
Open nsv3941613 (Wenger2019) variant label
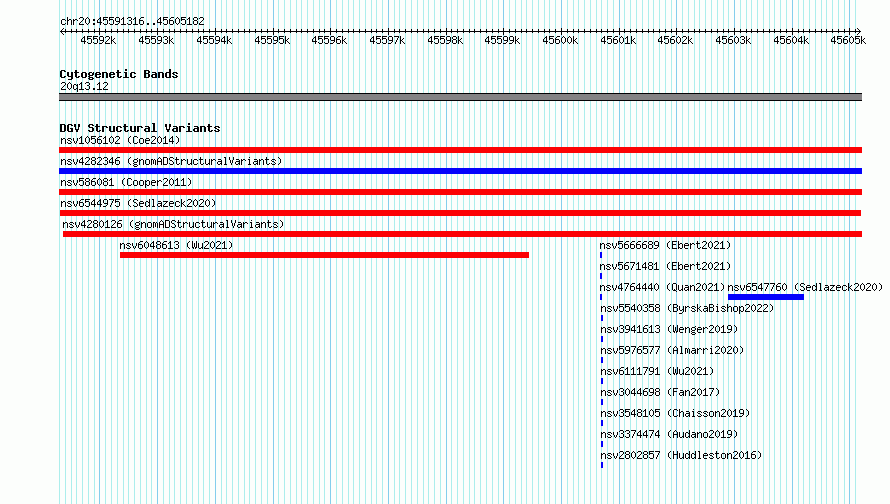click(669, 329)
